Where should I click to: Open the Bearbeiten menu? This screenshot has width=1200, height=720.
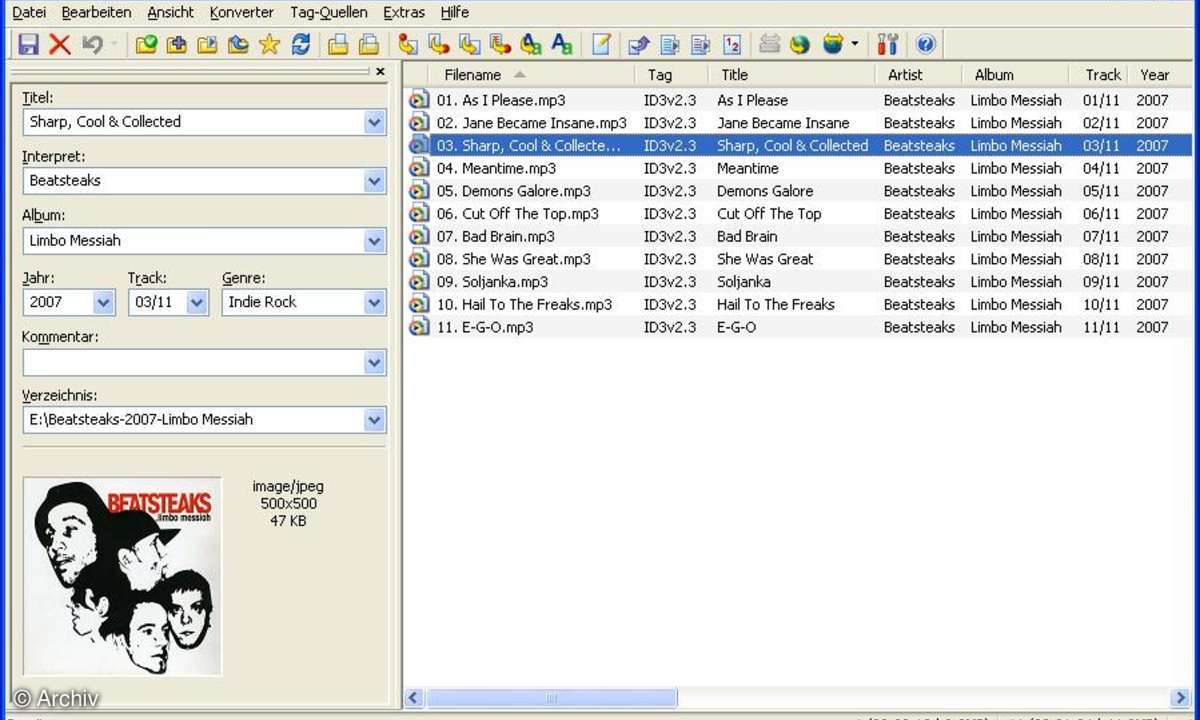pos(96,13)
